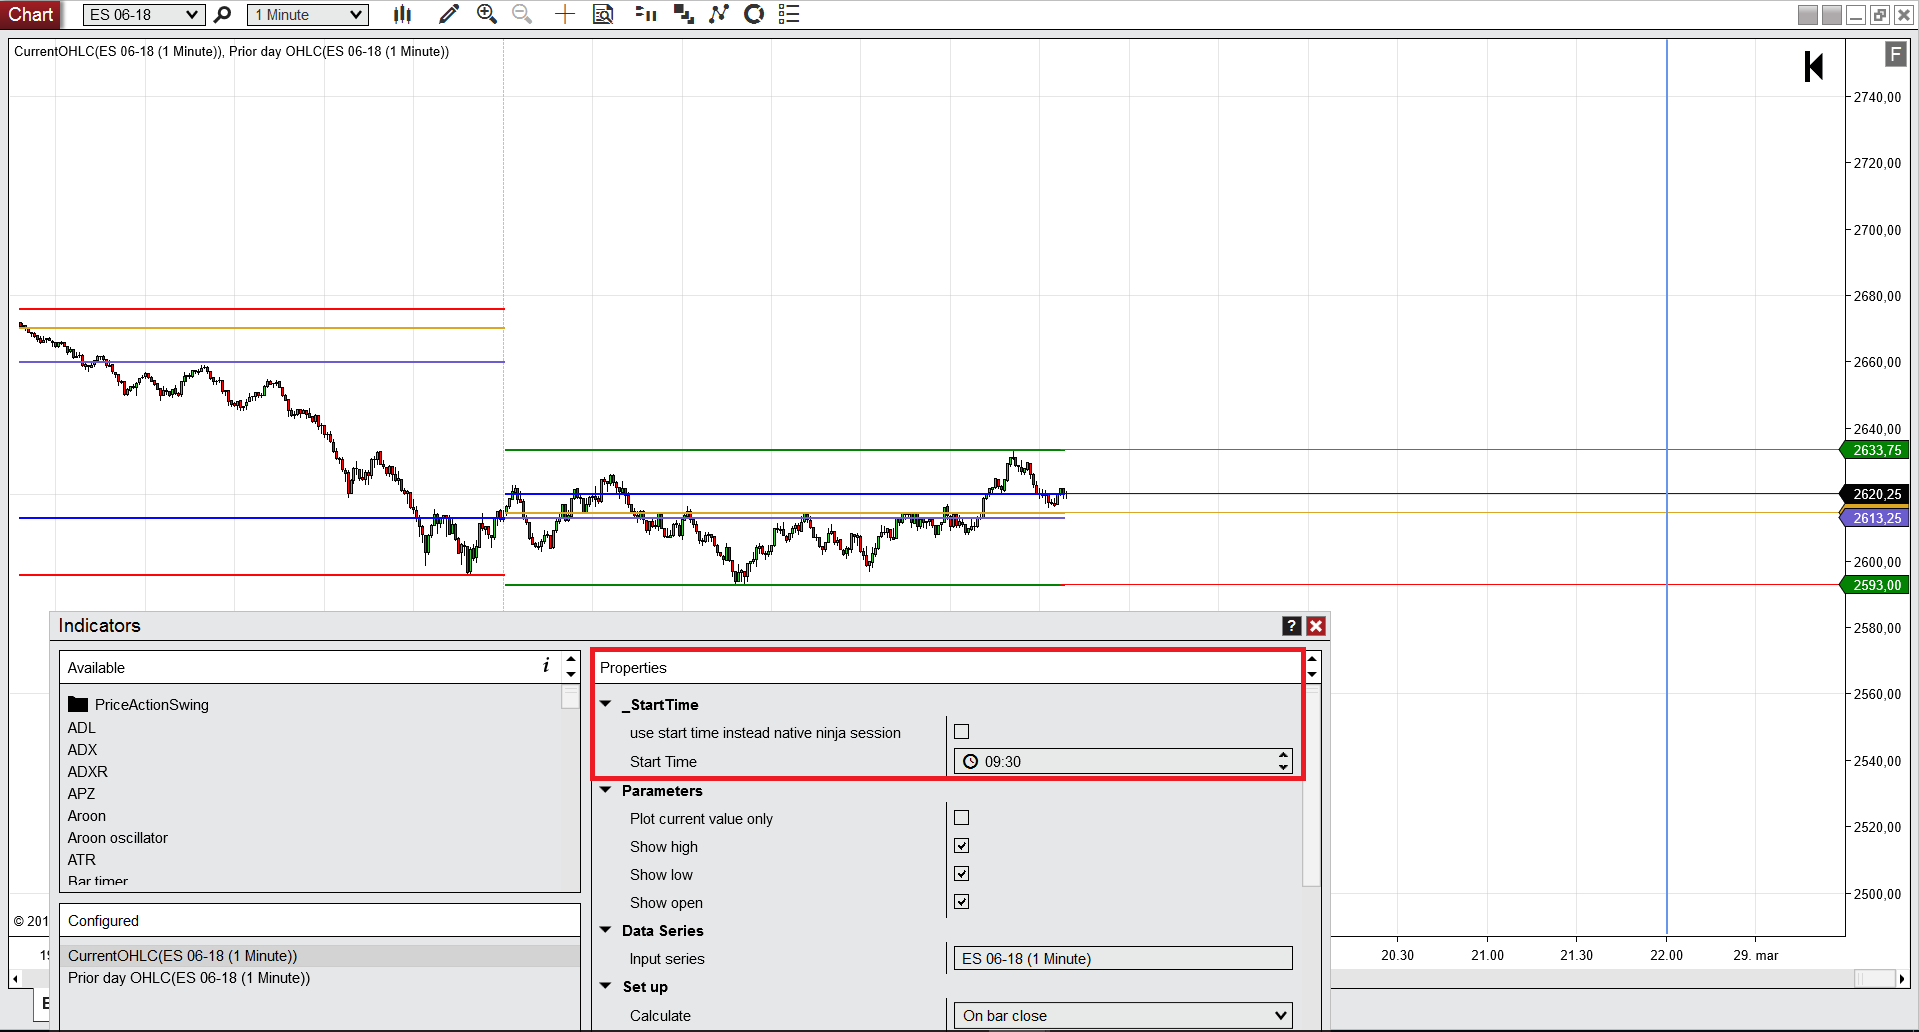
Task: Uncheck the Show high option
Action: [x=962, y=846]
